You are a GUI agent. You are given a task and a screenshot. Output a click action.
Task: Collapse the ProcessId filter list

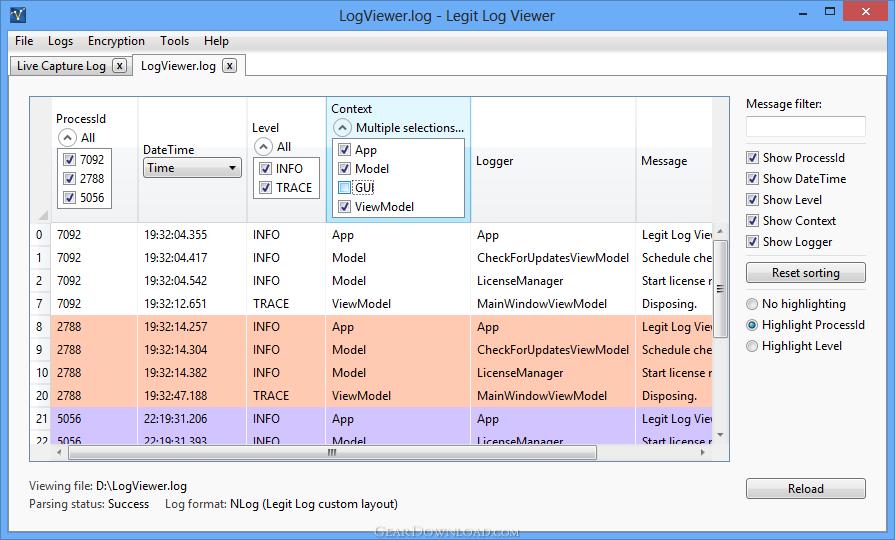67,138
